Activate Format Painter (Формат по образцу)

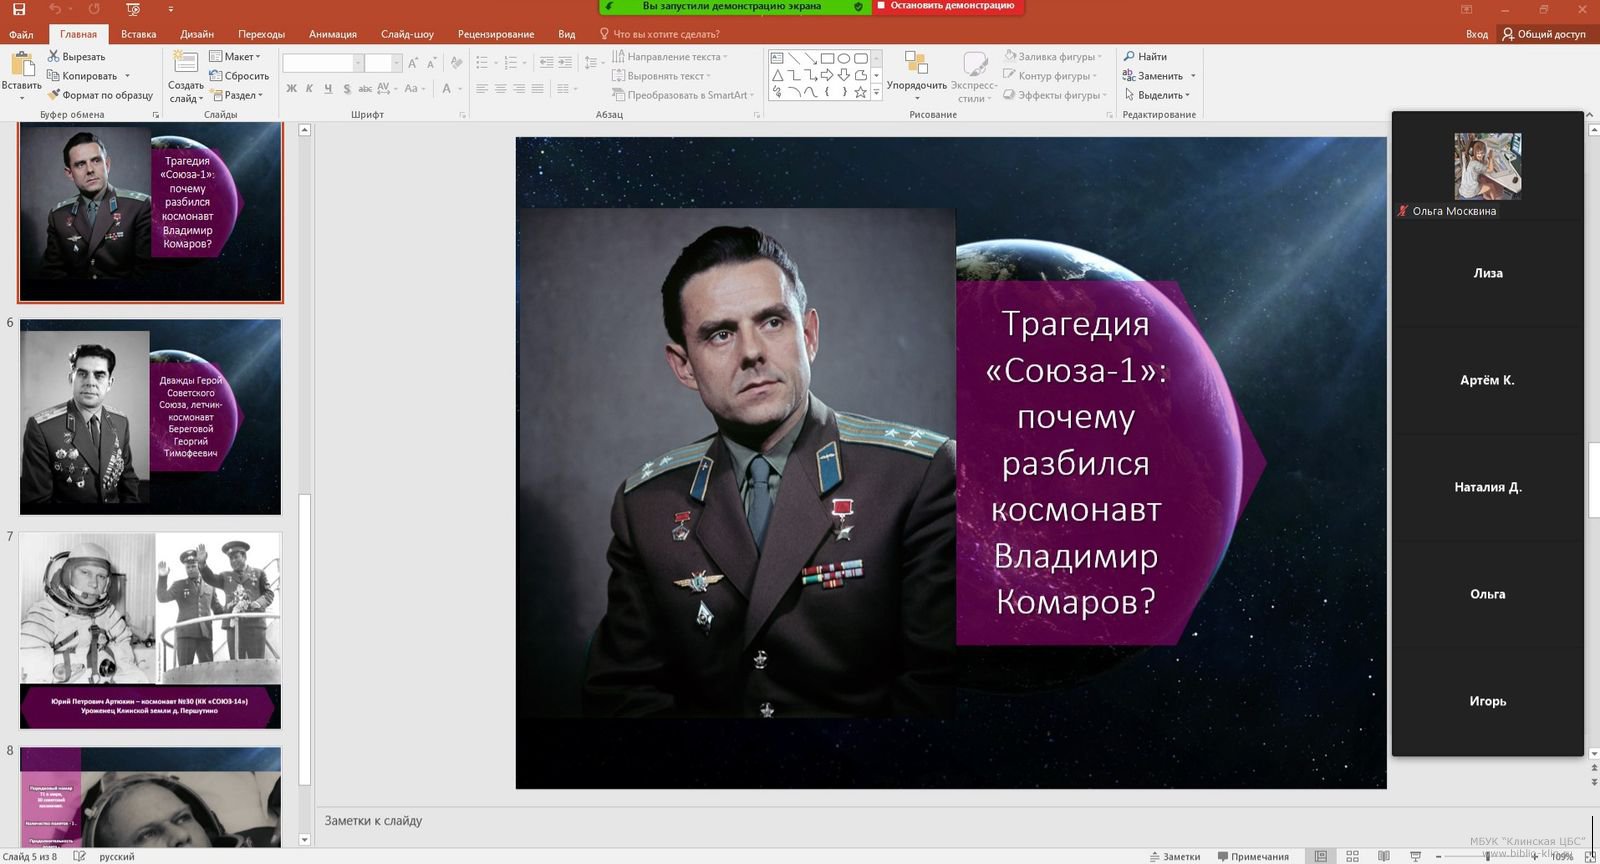[100, 95]
